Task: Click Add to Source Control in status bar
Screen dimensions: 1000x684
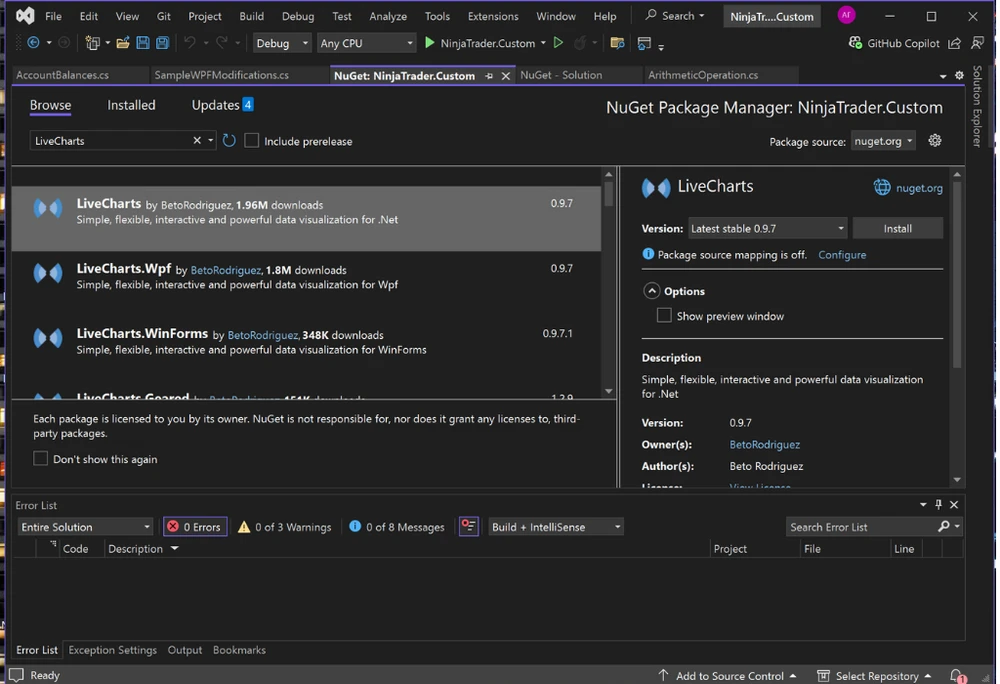Action: coord(728,675)
